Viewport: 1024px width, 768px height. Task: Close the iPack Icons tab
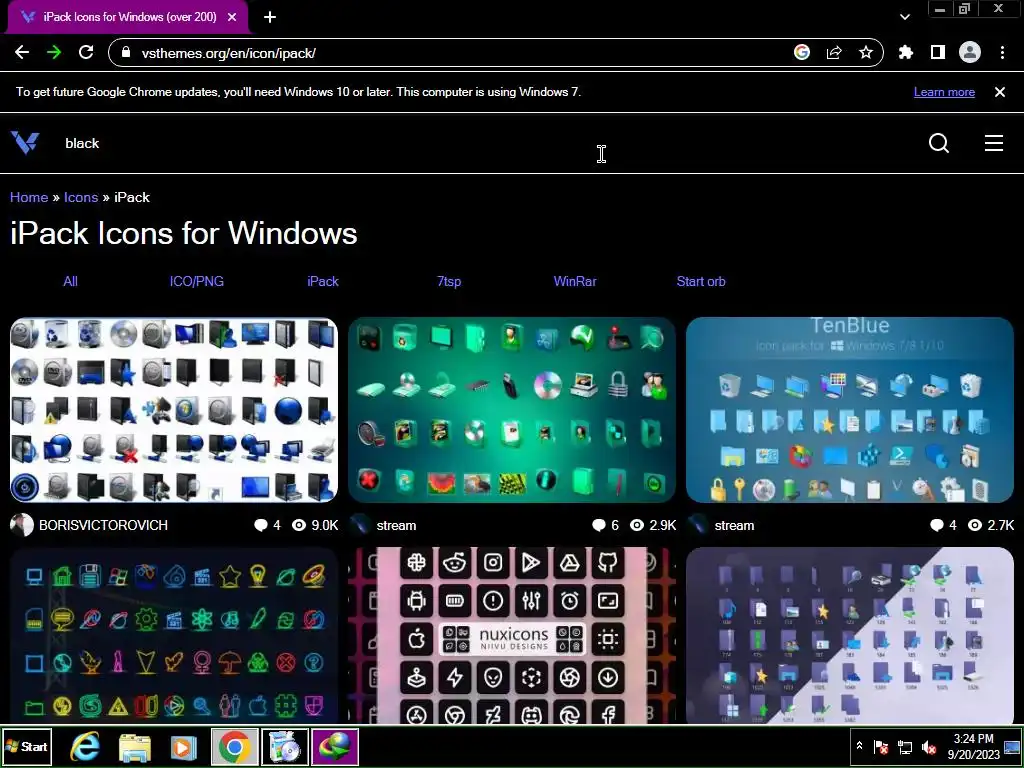(232, 17)
